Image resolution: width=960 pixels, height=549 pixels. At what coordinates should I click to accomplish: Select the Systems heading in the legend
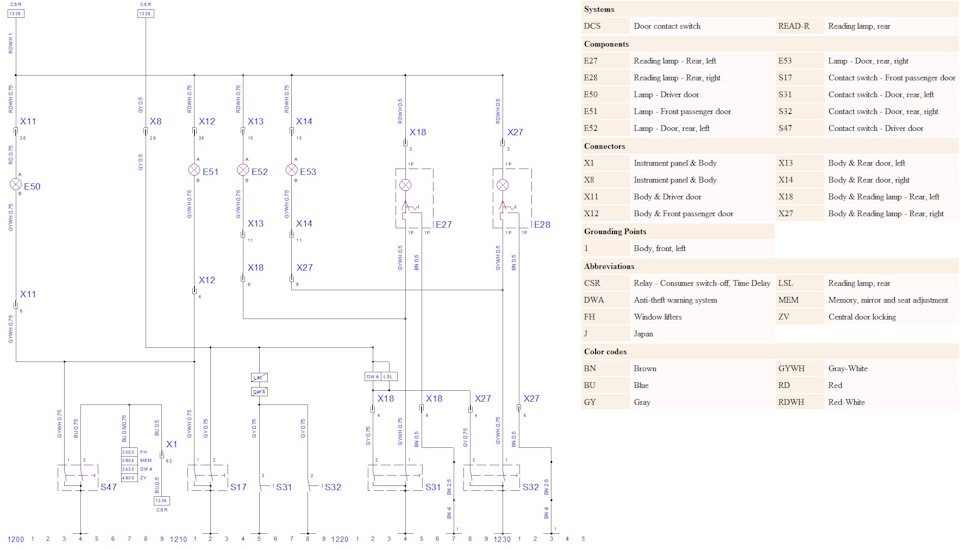pyautogui.click(x=599, y=9)
